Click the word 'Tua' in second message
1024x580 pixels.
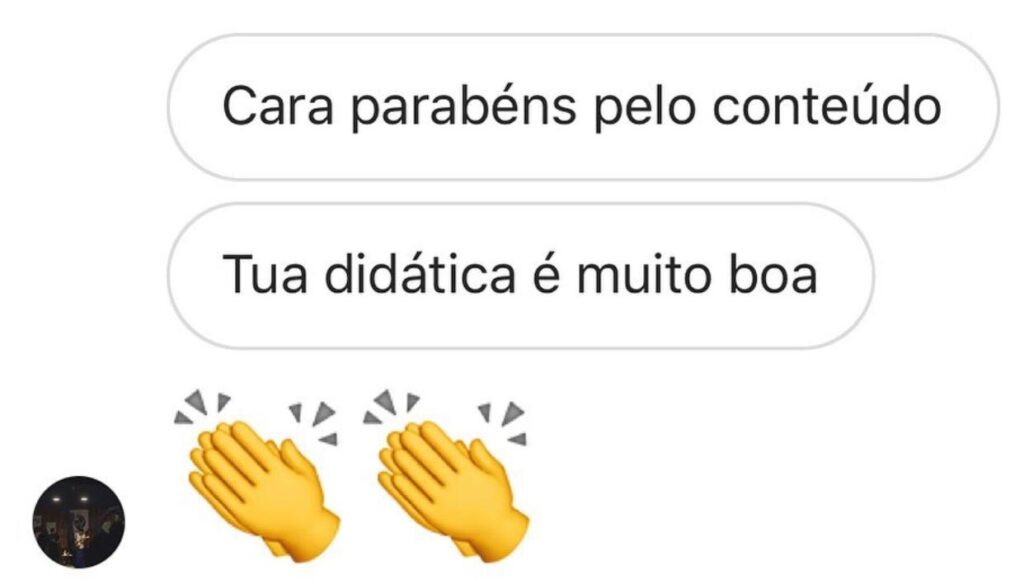(264, 275)
